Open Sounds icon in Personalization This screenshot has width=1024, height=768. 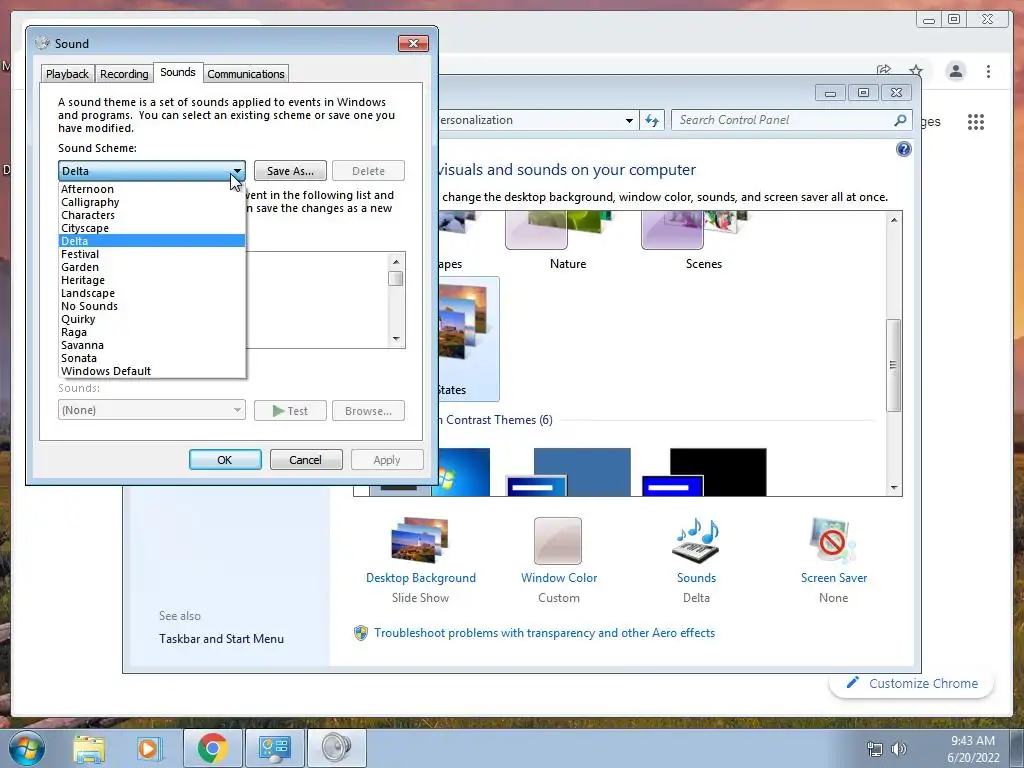click(x=696, y=541)
